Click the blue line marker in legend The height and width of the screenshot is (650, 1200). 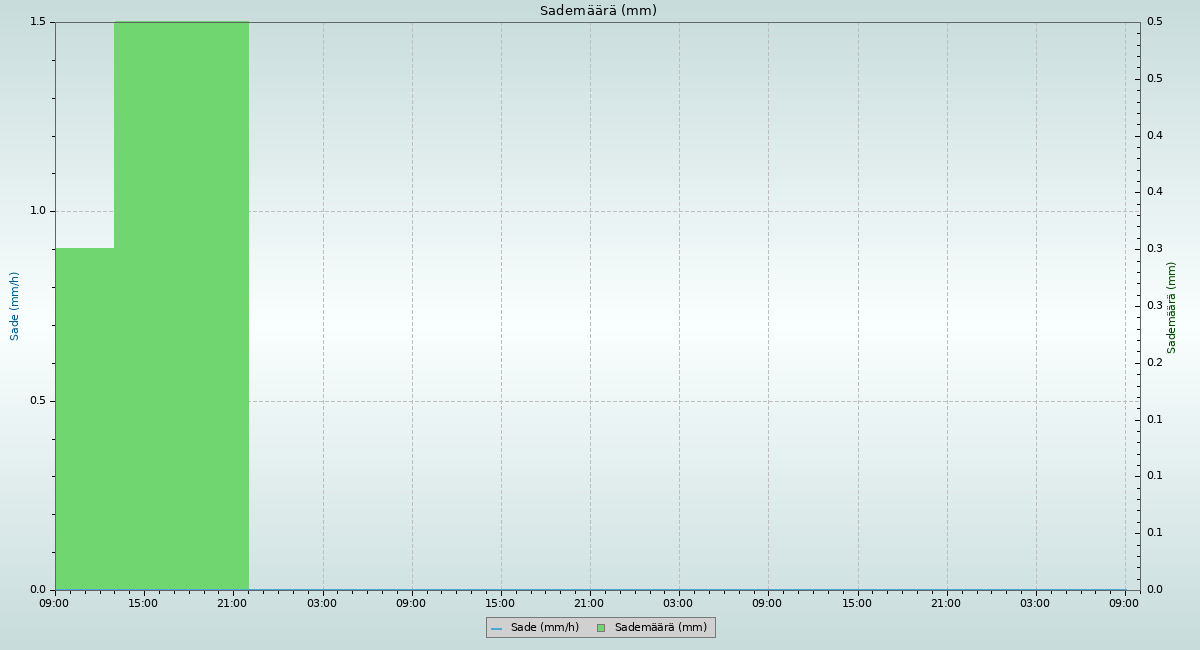[496, 628]
